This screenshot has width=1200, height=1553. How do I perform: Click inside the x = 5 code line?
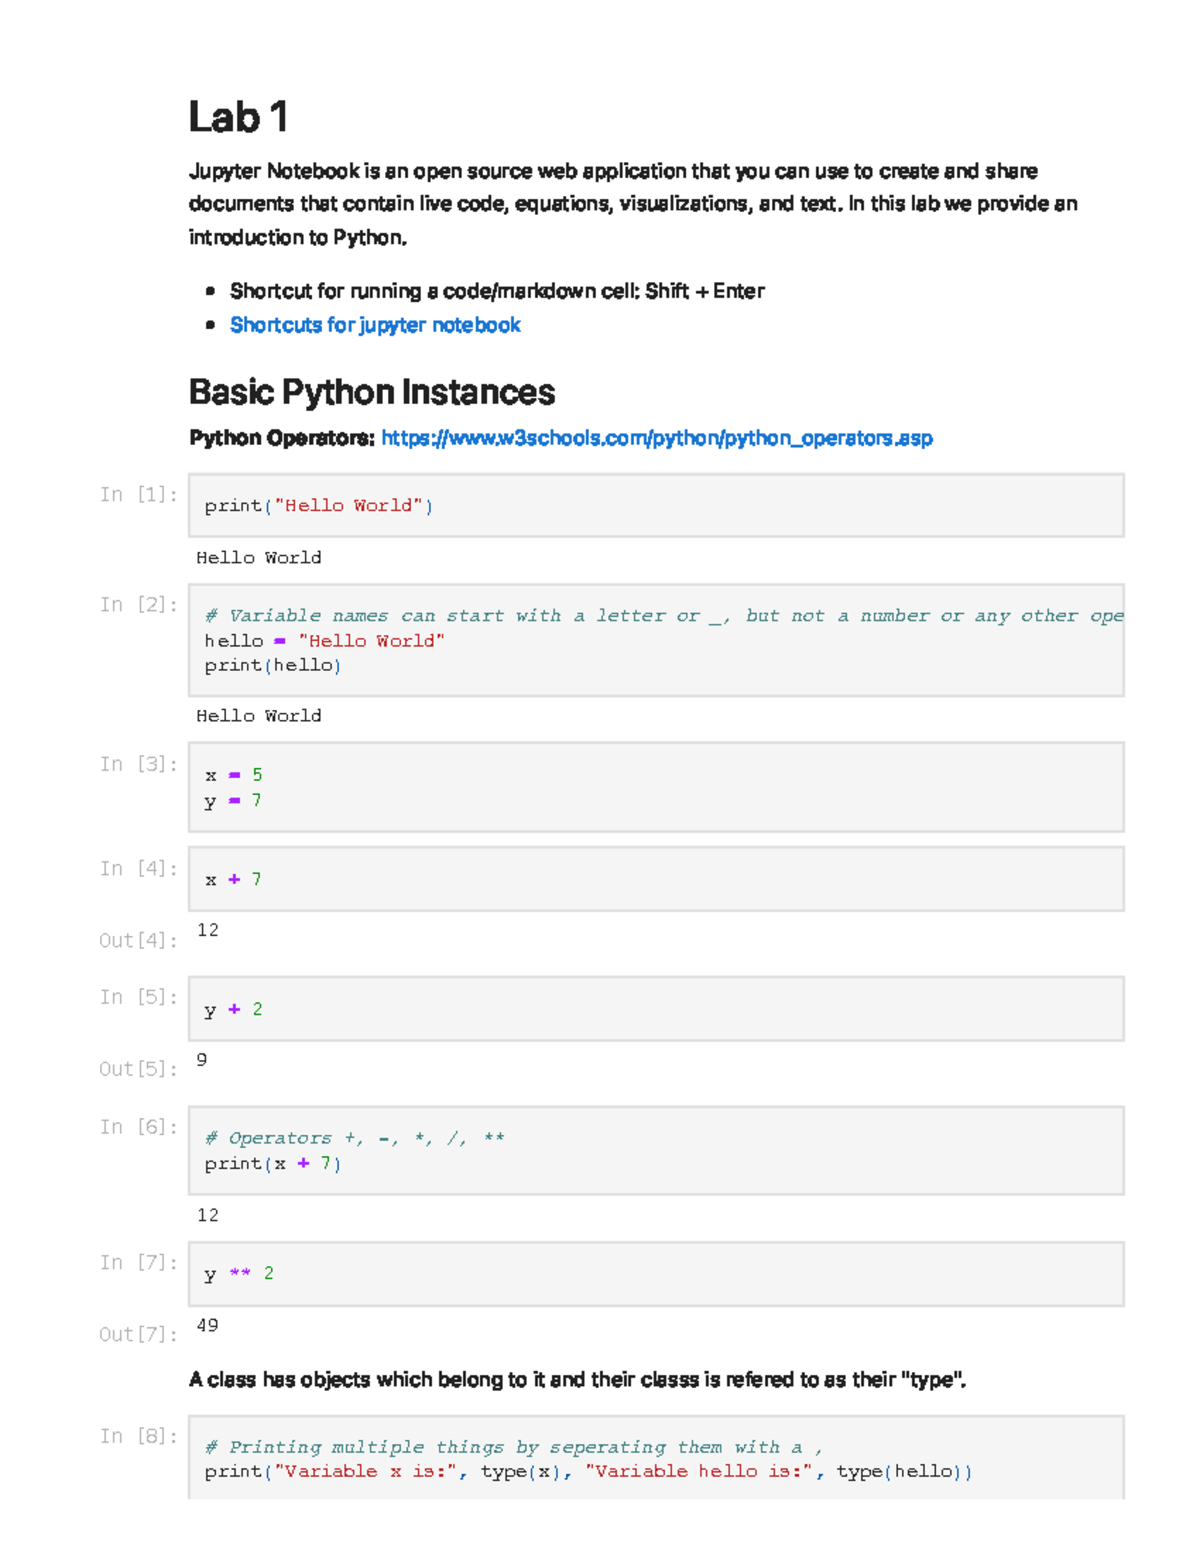[x=234, y=775]
